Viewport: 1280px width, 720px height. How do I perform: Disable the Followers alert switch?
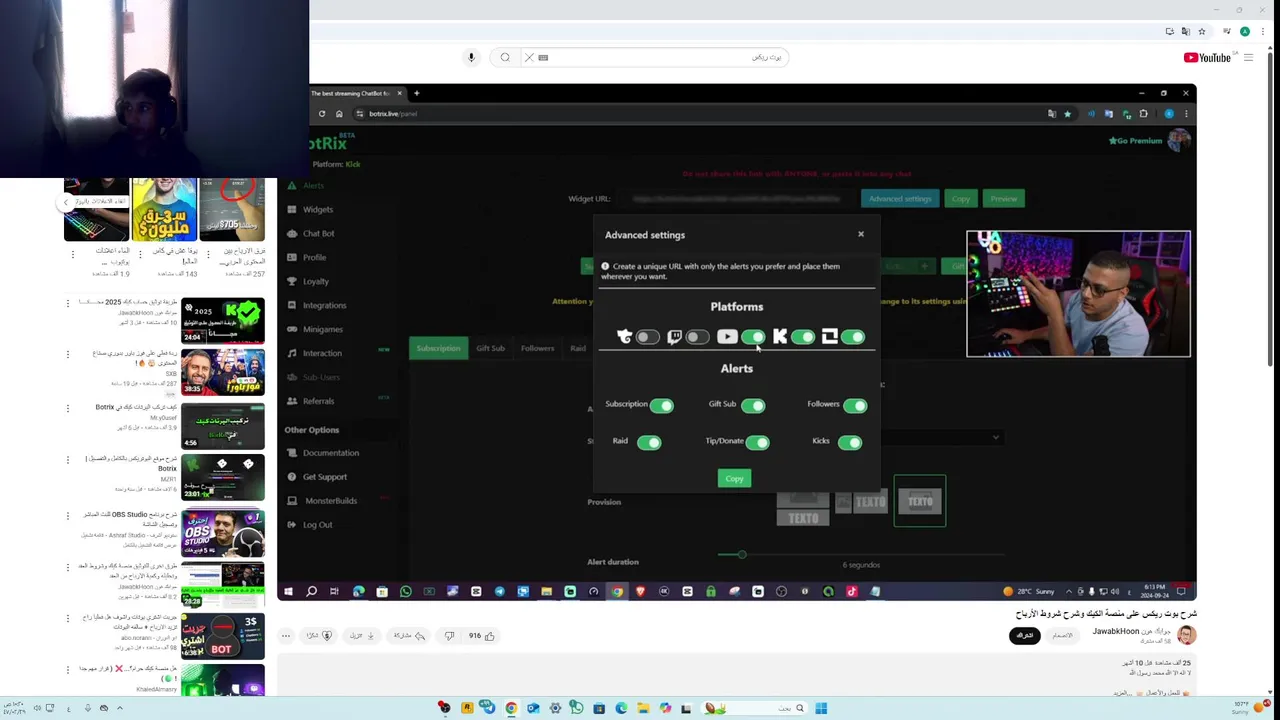(855, 405)
